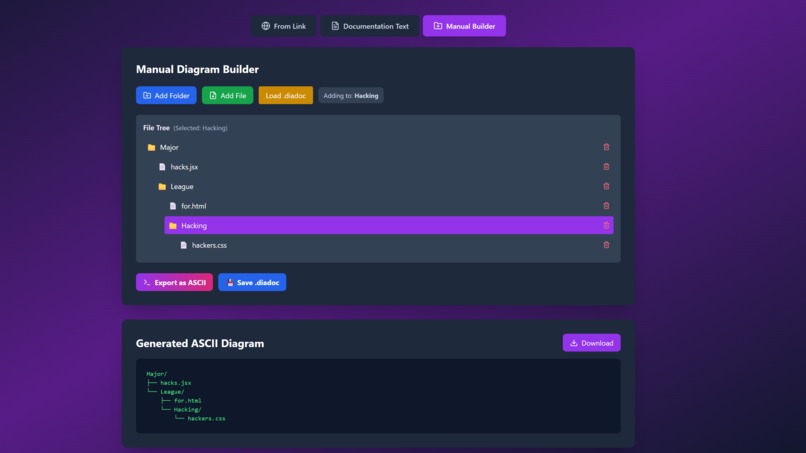Click the for.html file icon
The width and height of the screenshot is (806, 453).
pyautogui.click(x=173, y=206)
